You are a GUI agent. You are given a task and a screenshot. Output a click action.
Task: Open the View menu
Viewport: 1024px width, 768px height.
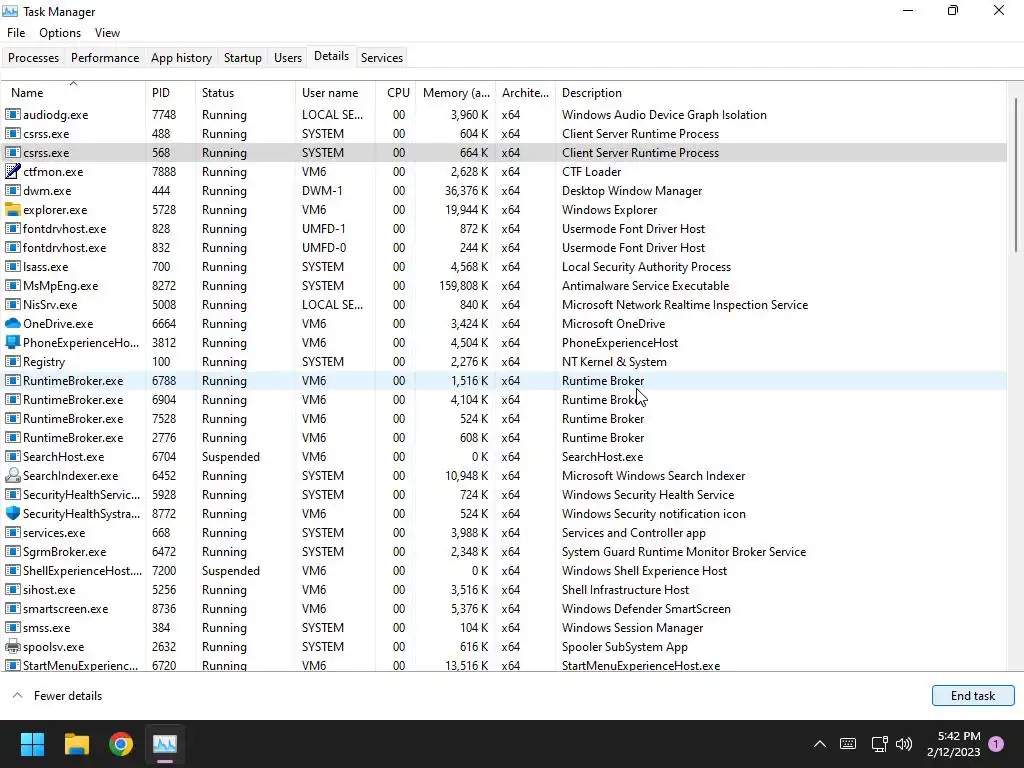[107, 33]
